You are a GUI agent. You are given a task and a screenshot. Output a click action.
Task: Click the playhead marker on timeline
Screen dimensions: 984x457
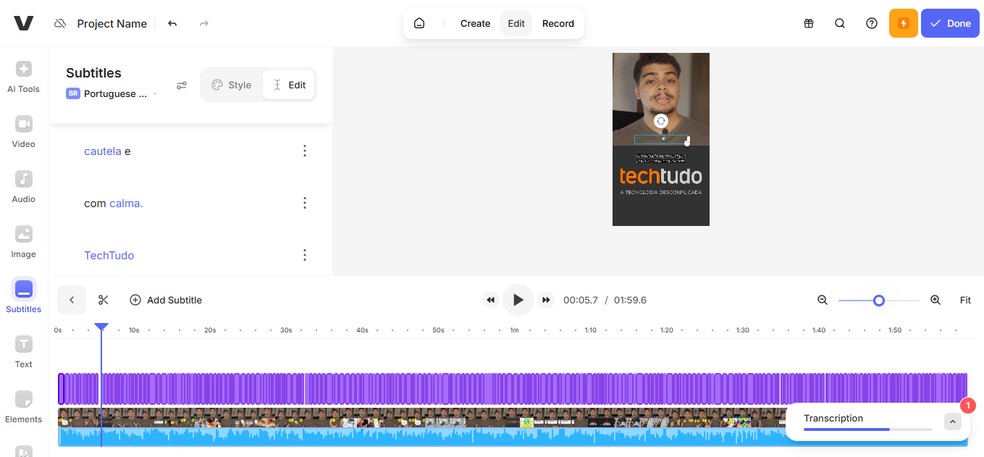[x=101, y=327]
